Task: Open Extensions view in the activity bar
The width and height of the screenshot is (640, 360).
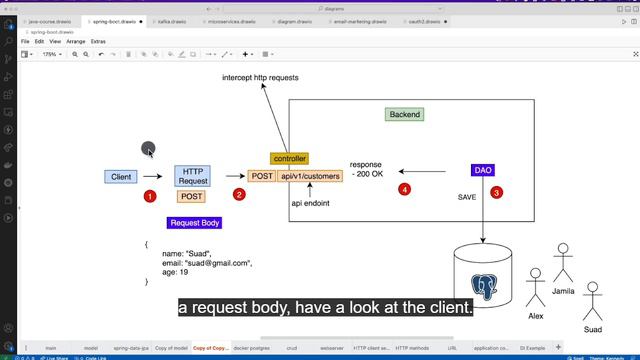Action: coord(8,95)
